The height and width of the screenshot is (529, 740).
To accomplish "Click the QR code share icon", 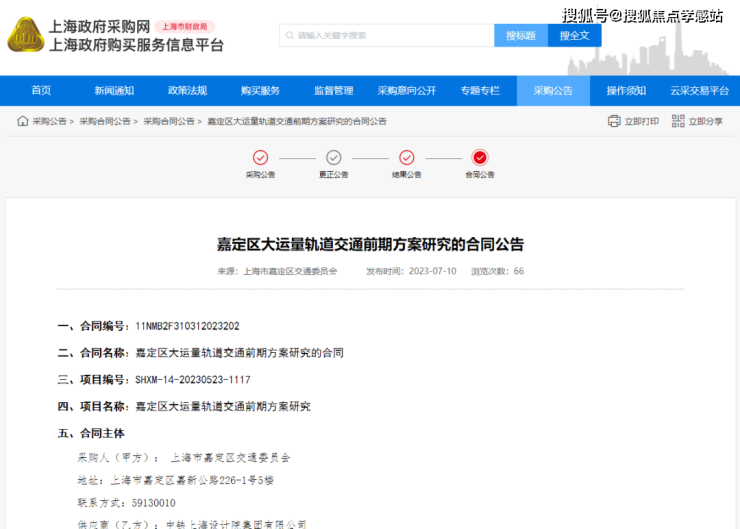I will tap(678, 121).
